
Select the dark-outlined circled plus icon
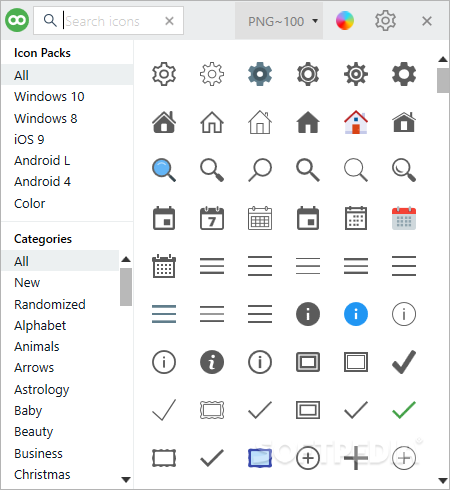pyautogui.click(x=308, y=458)
